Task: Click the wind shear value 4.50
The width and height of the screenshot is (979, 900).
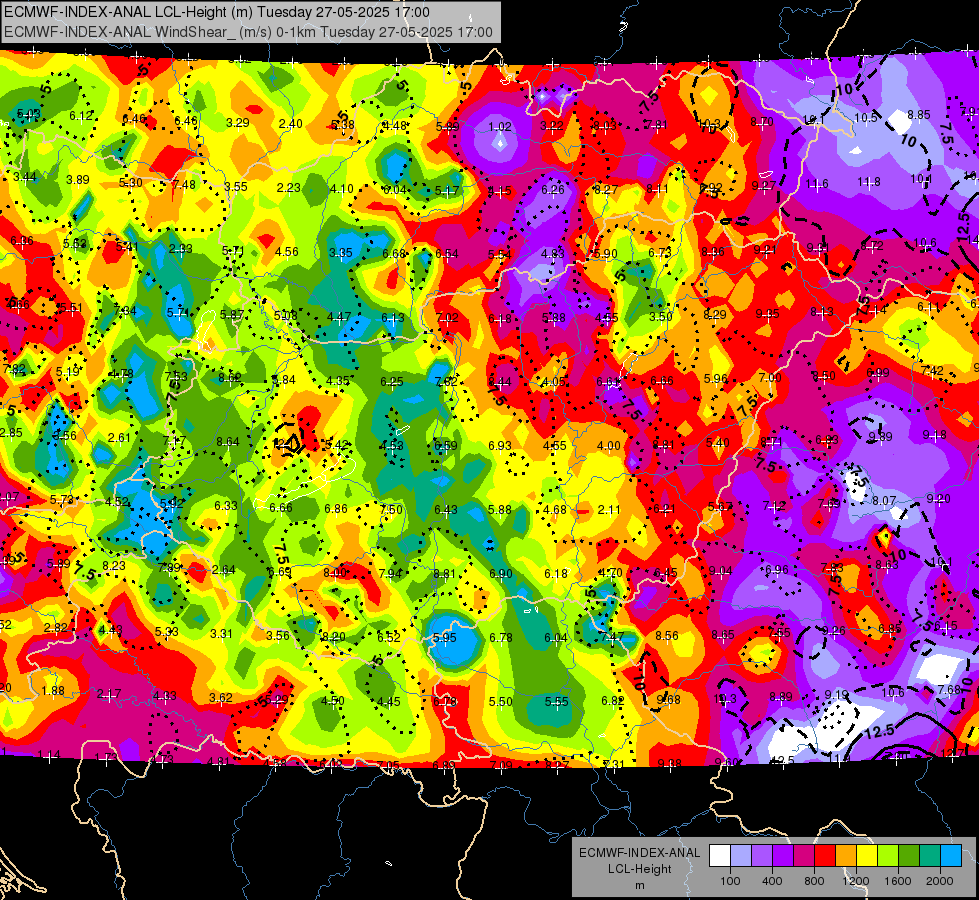Action: coord(332,701)
